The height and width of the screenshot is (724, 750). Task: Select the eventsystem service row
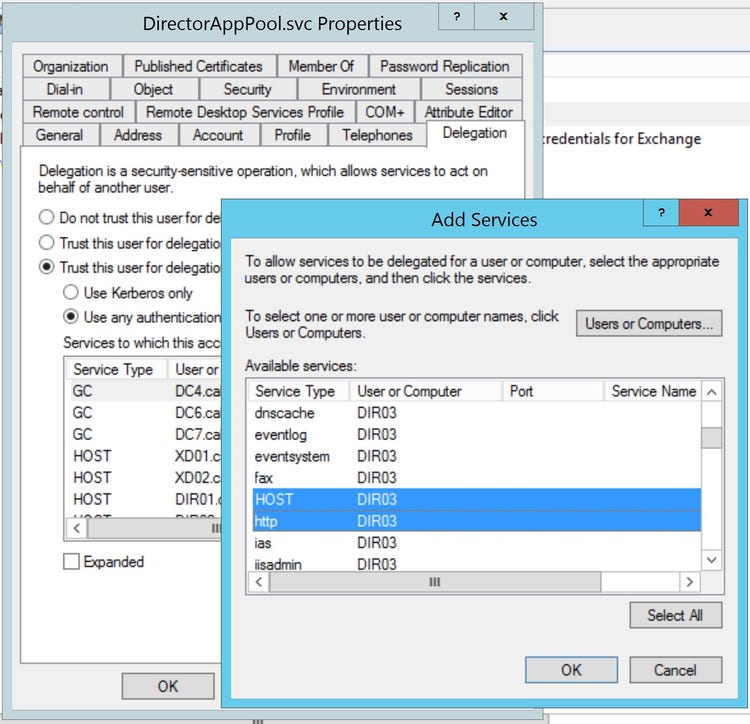click(476, 456)
